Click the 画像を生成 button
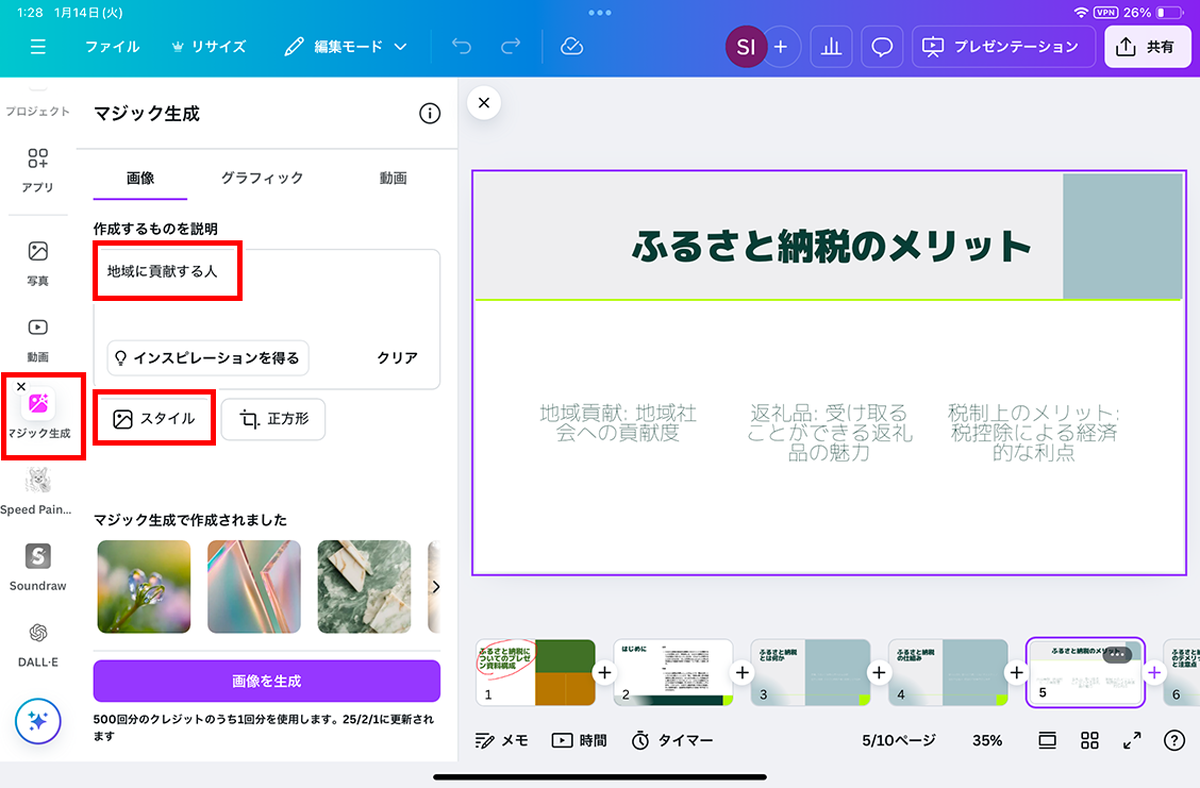The width and height of the screenshot is (1200, 788). coord(266,681)
